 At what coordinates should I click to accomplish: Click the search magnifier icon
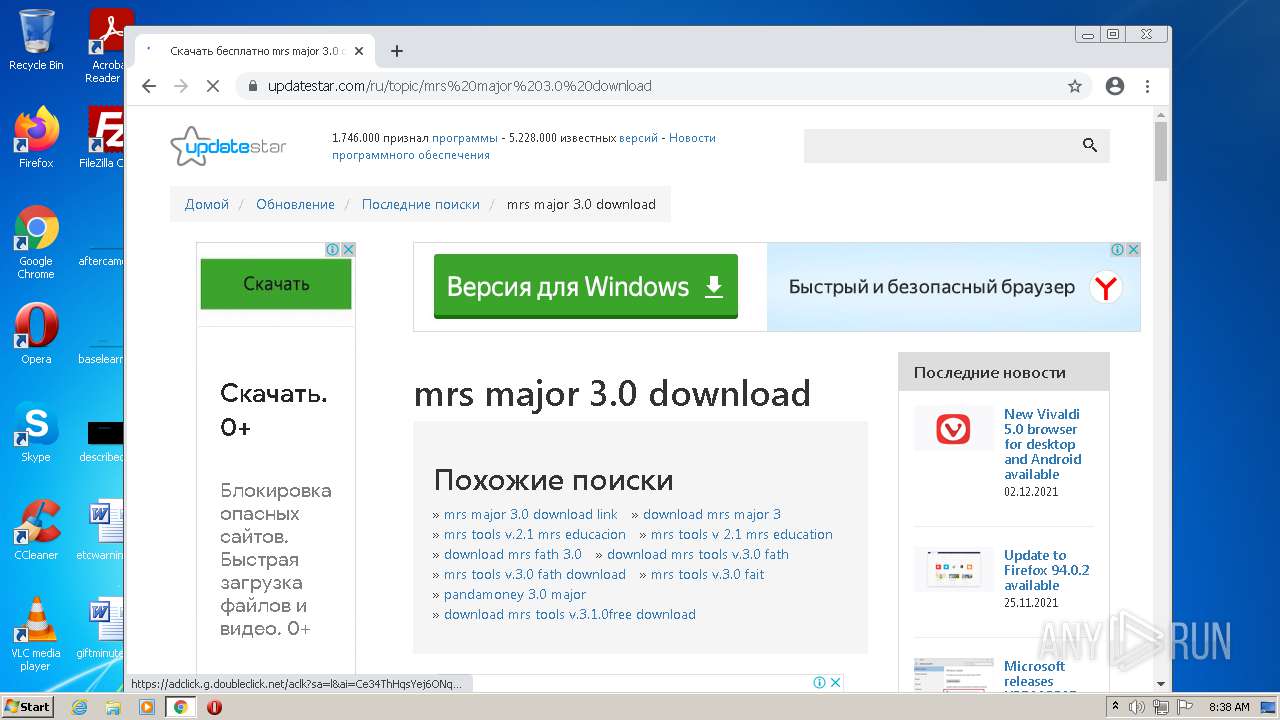[x=1090, y=146]
